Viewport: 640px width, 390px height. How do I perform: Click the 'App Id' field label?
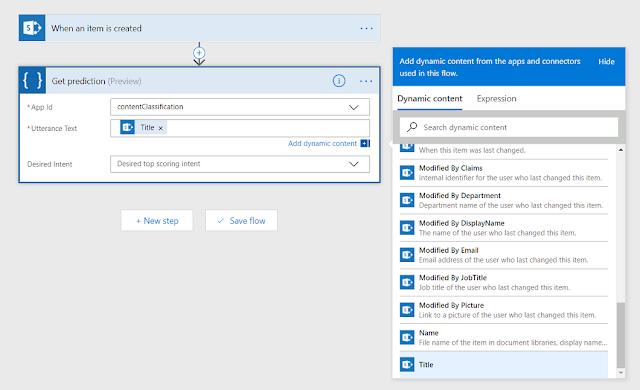[42, 107]
